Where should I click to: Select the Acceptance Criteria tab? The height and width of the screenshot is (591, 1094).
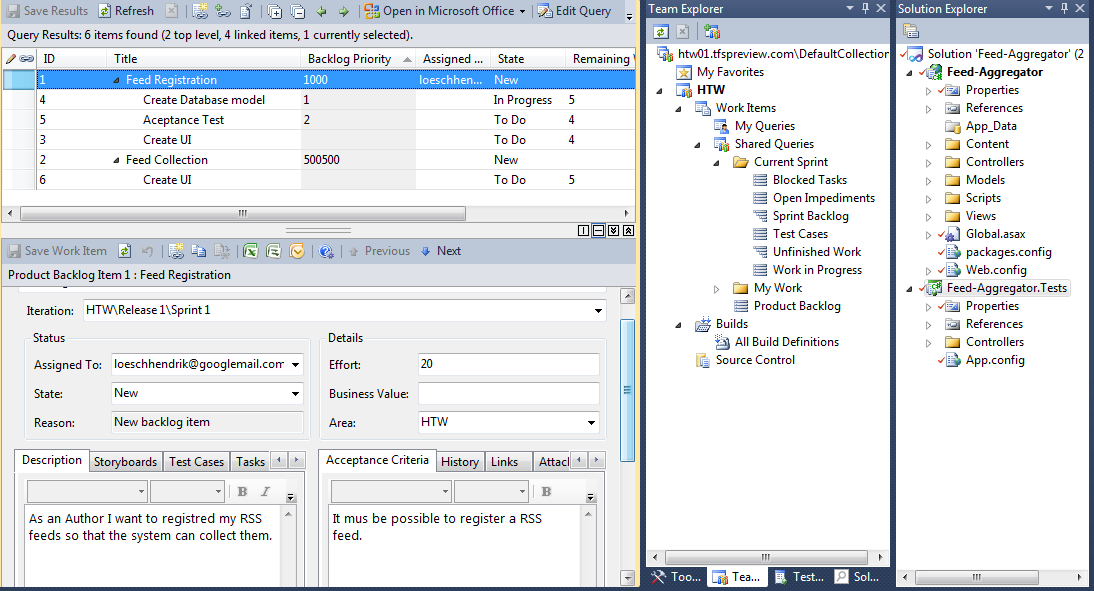coord(377,460)
